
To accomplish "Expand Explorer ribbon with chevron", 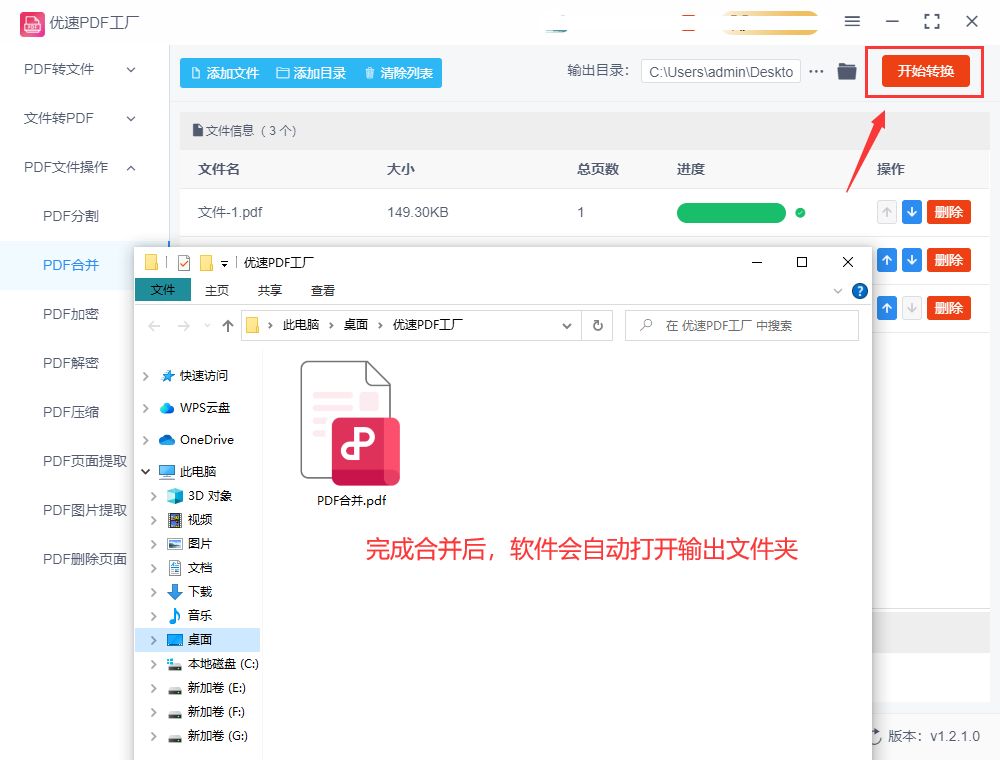I will [x=837, y=291].
